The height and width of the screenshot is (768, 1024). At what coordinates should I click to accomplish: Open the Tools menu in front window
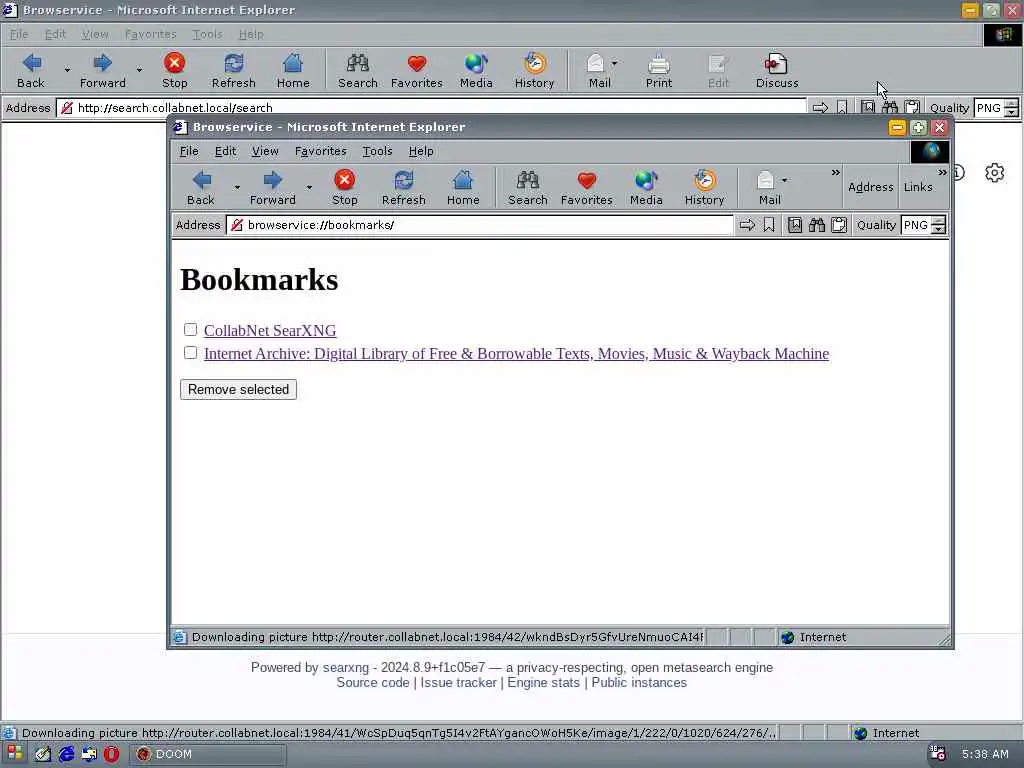click(x=377, y=152)
